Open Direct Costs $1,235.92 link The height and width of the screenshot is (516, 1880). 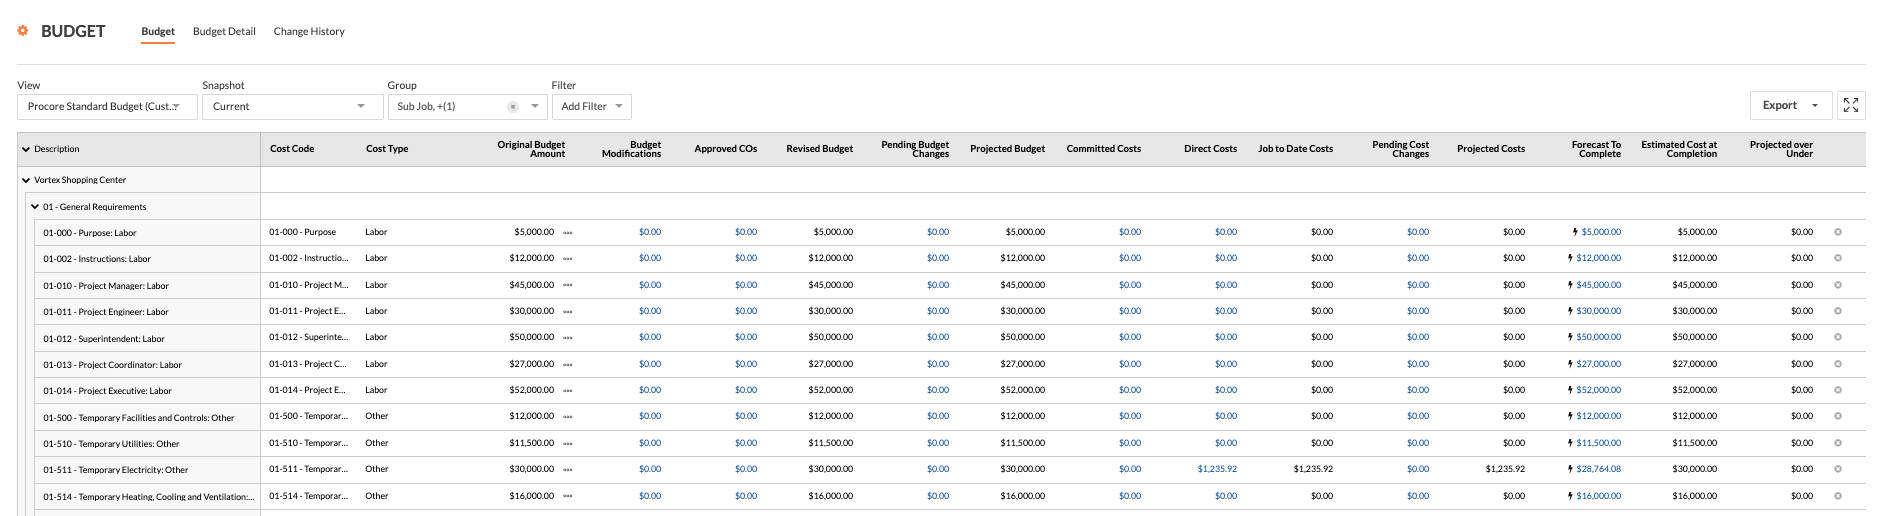(x=1217, y=469)
